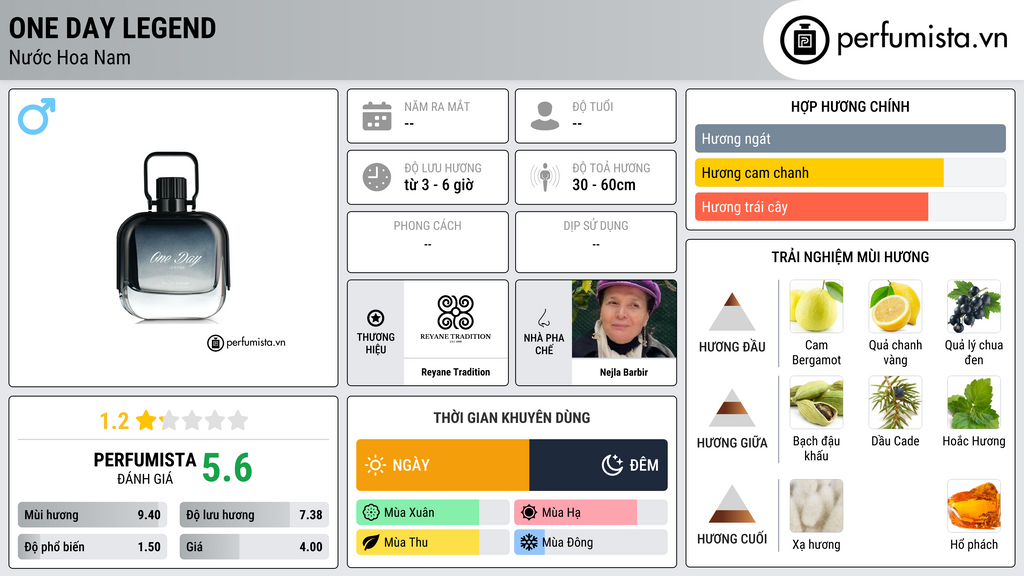Click the 'từ 3 - 6 giờ' longevity value

439,185
